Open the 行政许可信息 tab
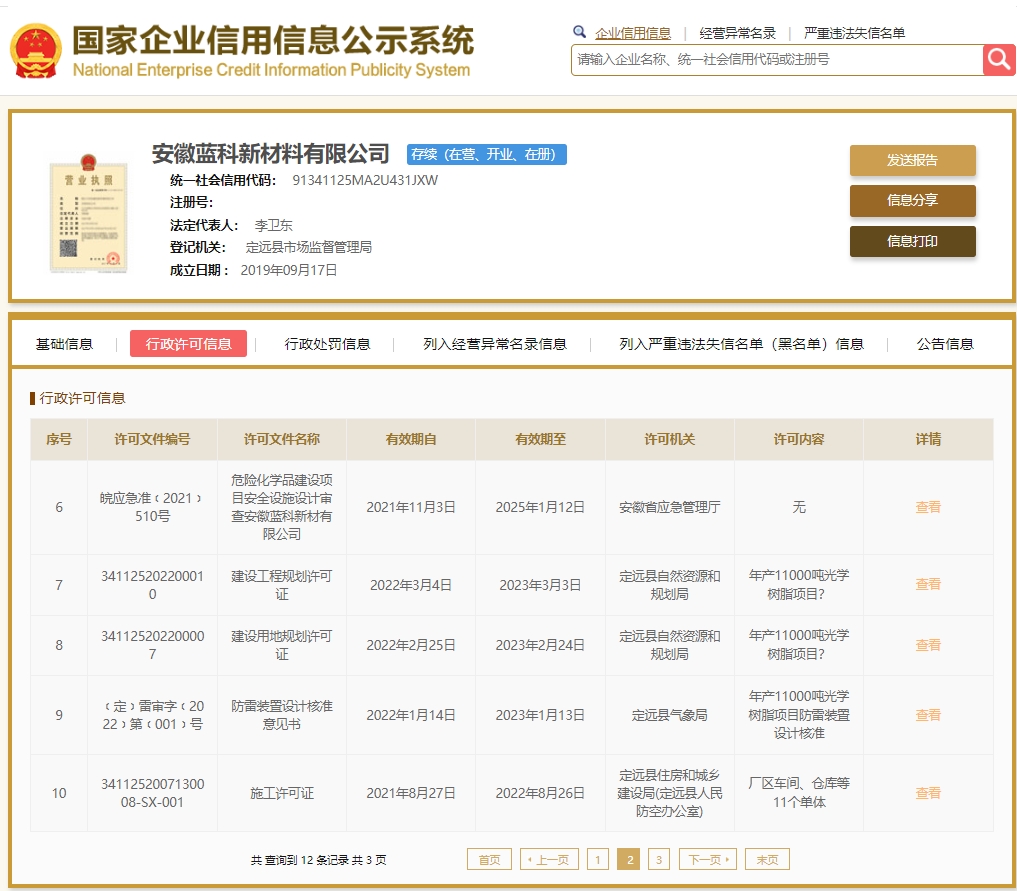 tap(188, 344)
